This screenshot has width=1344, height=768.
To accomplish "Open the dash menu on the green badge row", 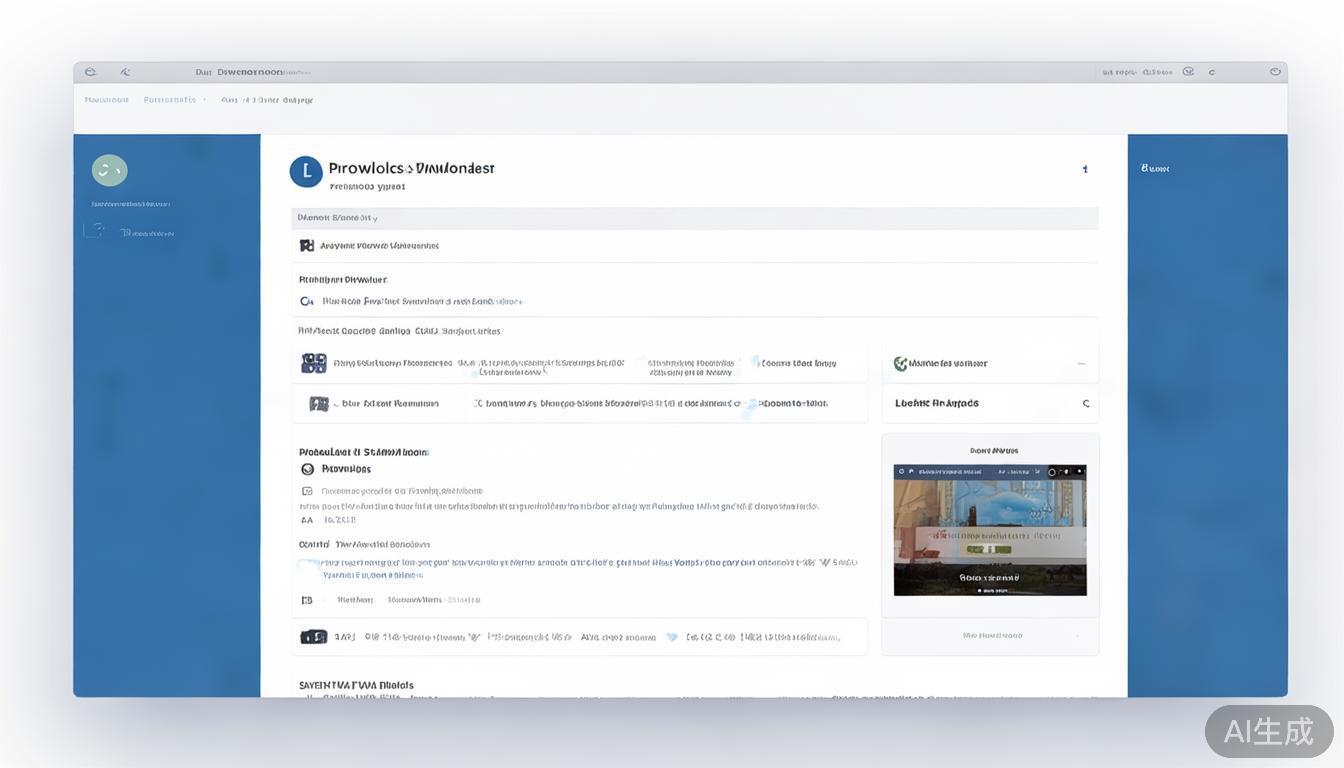I will click(x=1081, y=364).
